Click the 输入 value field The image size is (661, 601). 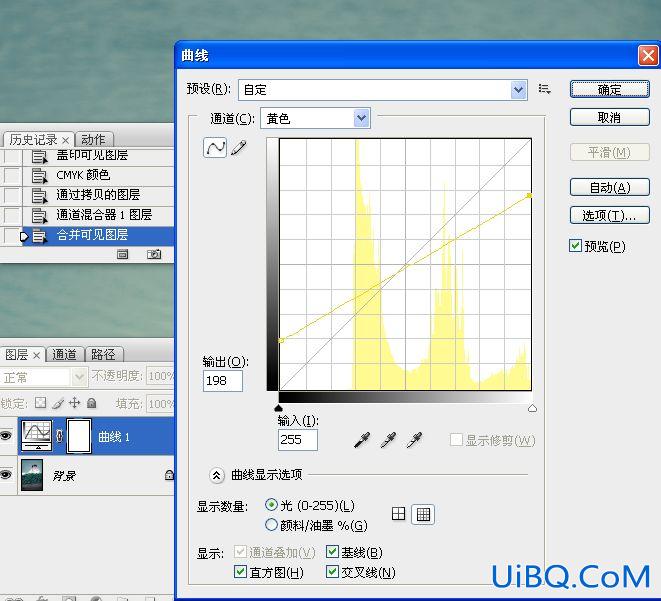298,440
